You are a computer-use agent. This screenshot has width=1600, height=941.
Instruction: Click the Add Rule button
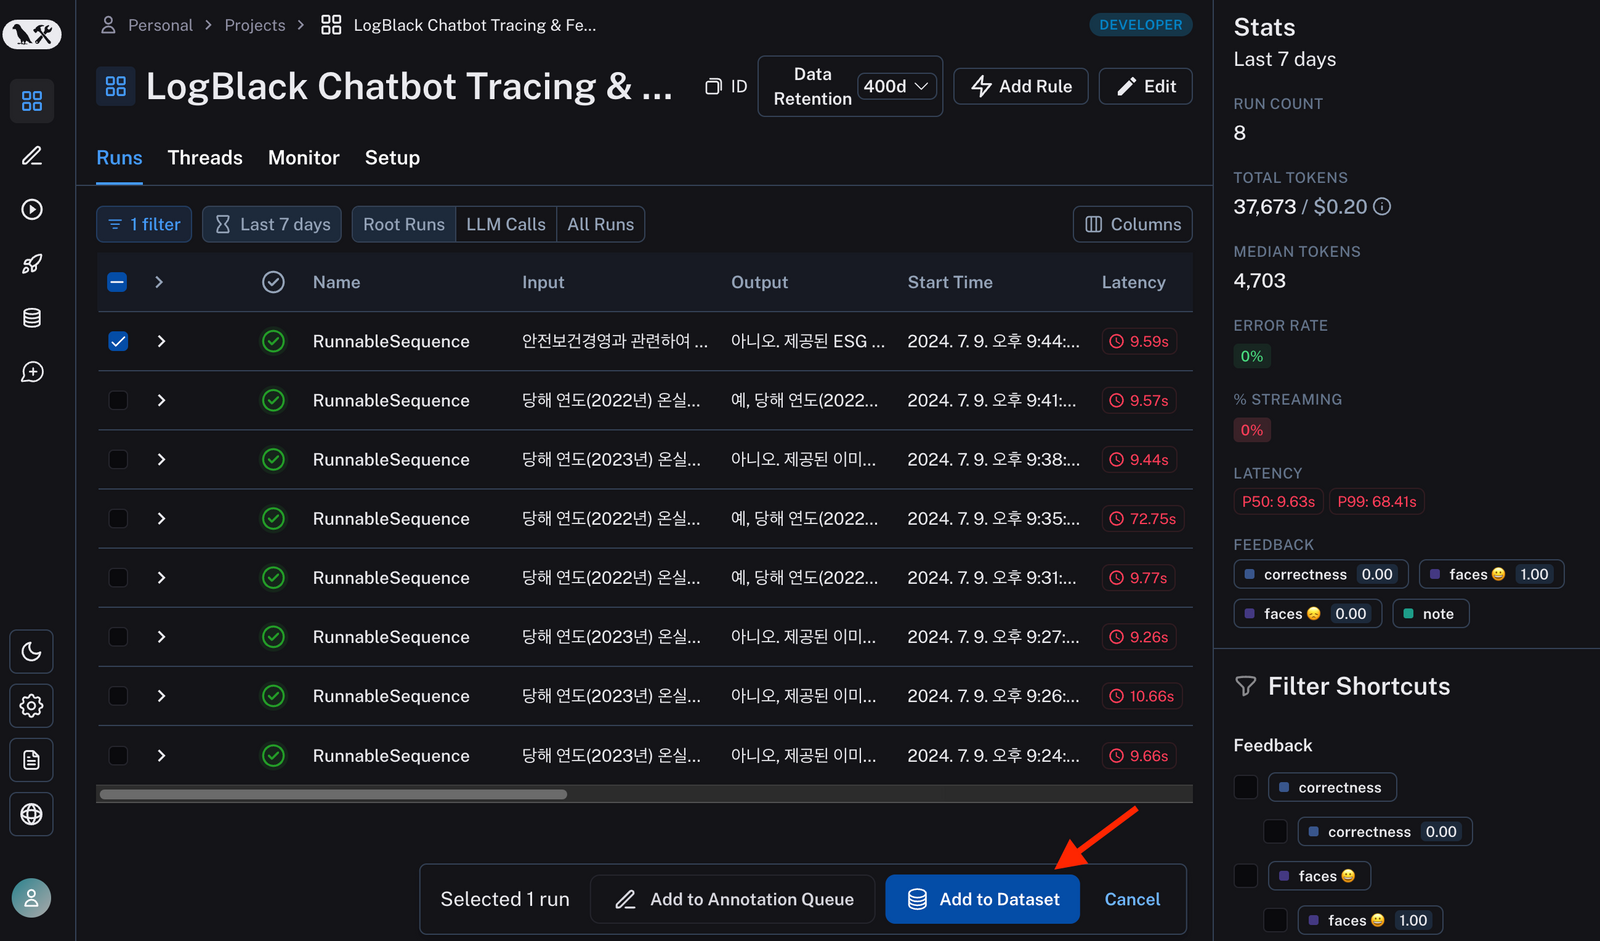[1021, 86]
